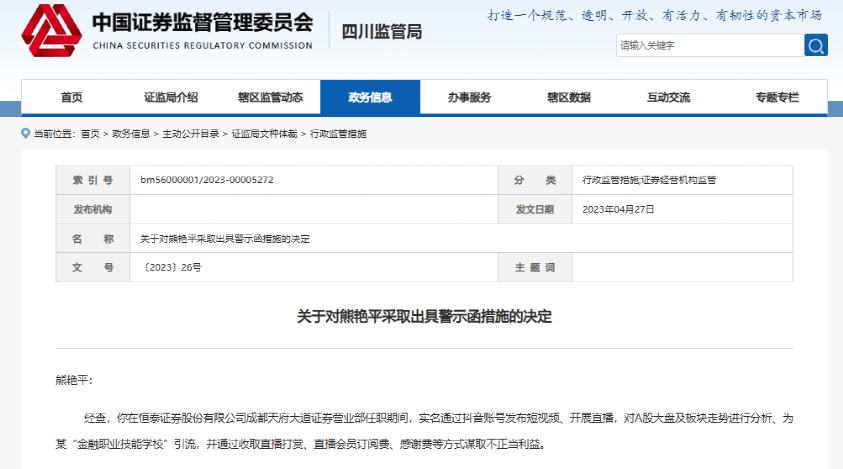Open the 辖区数据 navigation tab

click(569, 97)
